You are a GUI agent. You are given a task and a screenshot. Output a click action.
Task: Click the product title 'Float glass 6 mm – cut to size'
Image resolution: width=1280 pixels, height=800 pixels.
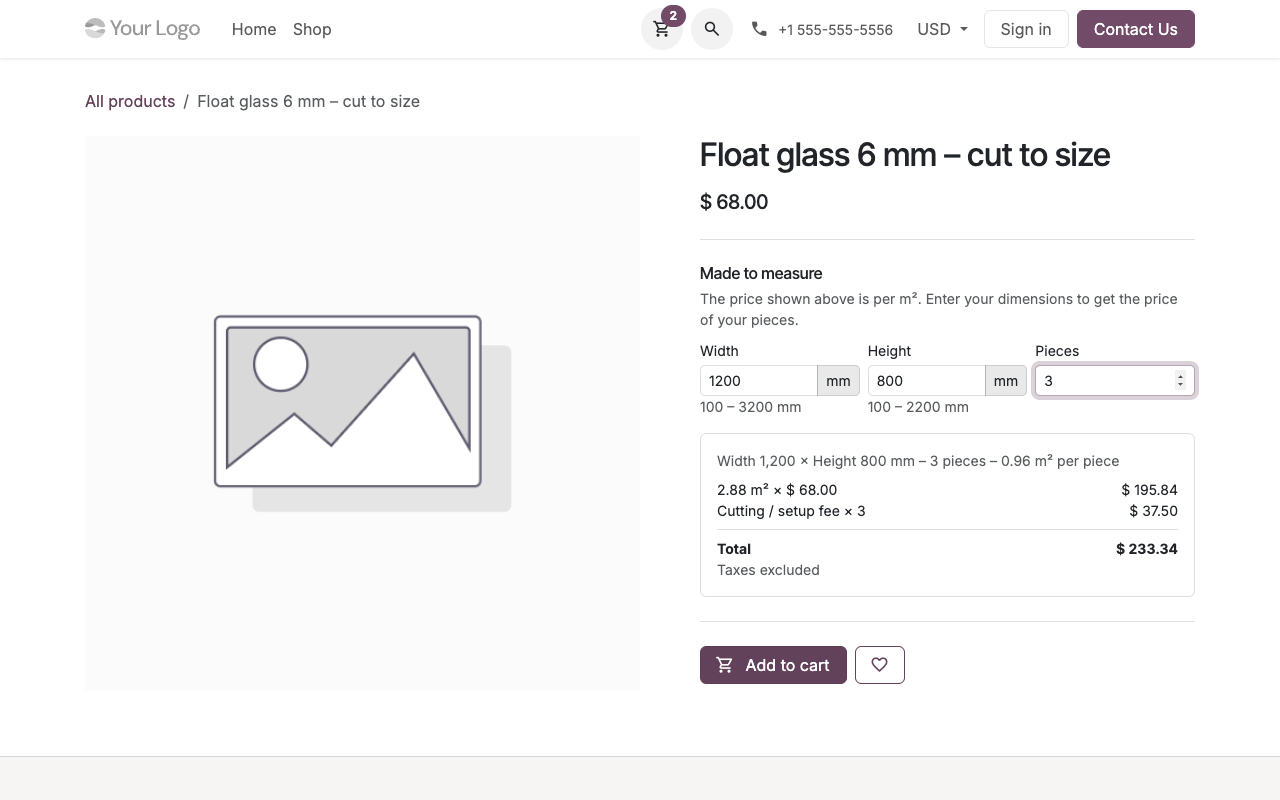(x=905, y=155)
